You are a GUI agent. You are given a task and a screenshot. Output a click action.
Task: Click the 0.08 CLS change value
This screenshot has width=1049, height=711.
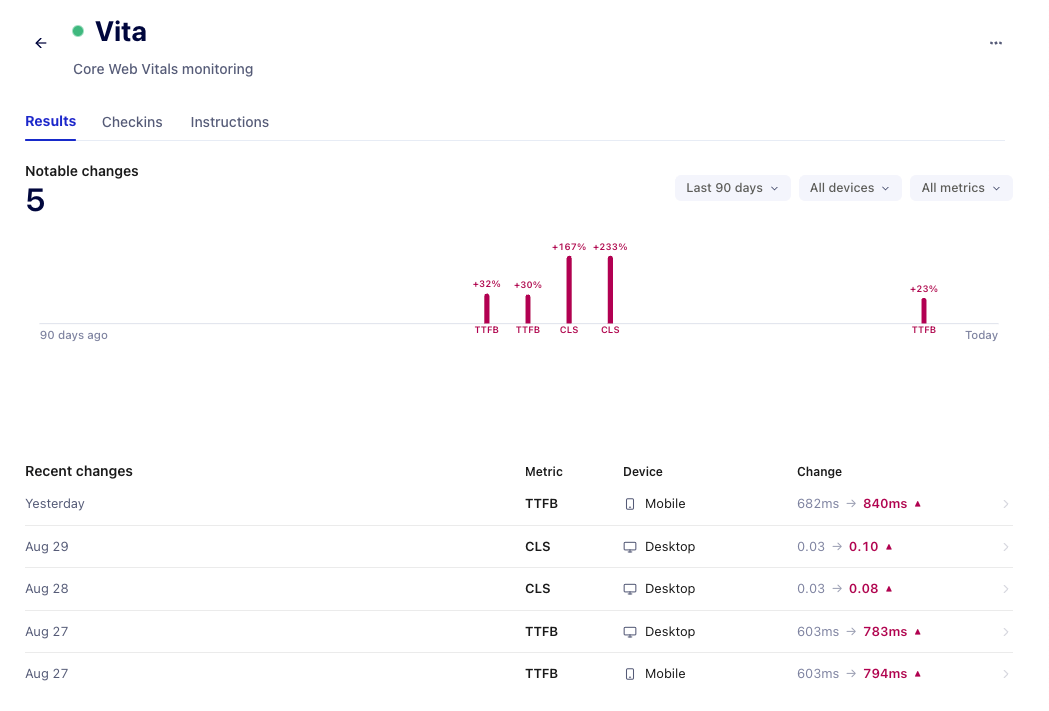(x=863, y=589)
